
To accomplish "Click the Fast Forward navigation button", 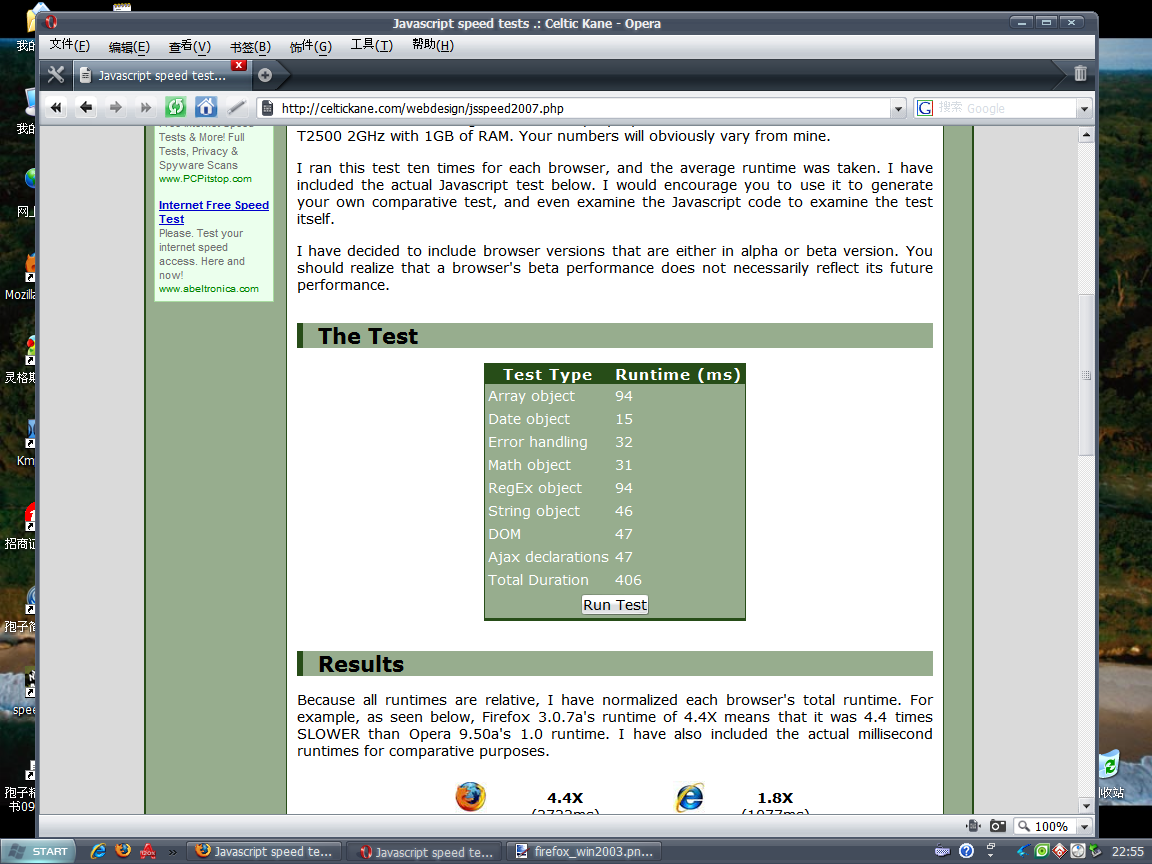I will coord(145,107).
